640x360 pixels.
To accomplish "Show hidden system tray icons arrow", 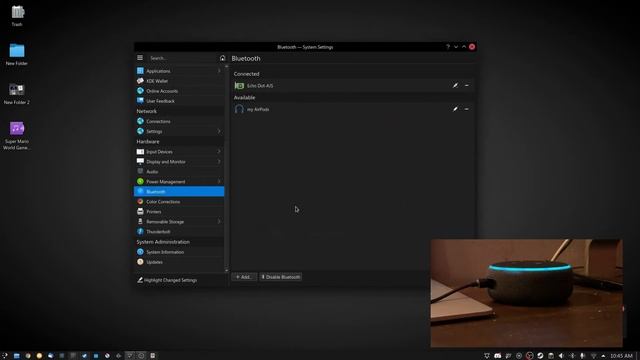I will (x=603, y=356).
